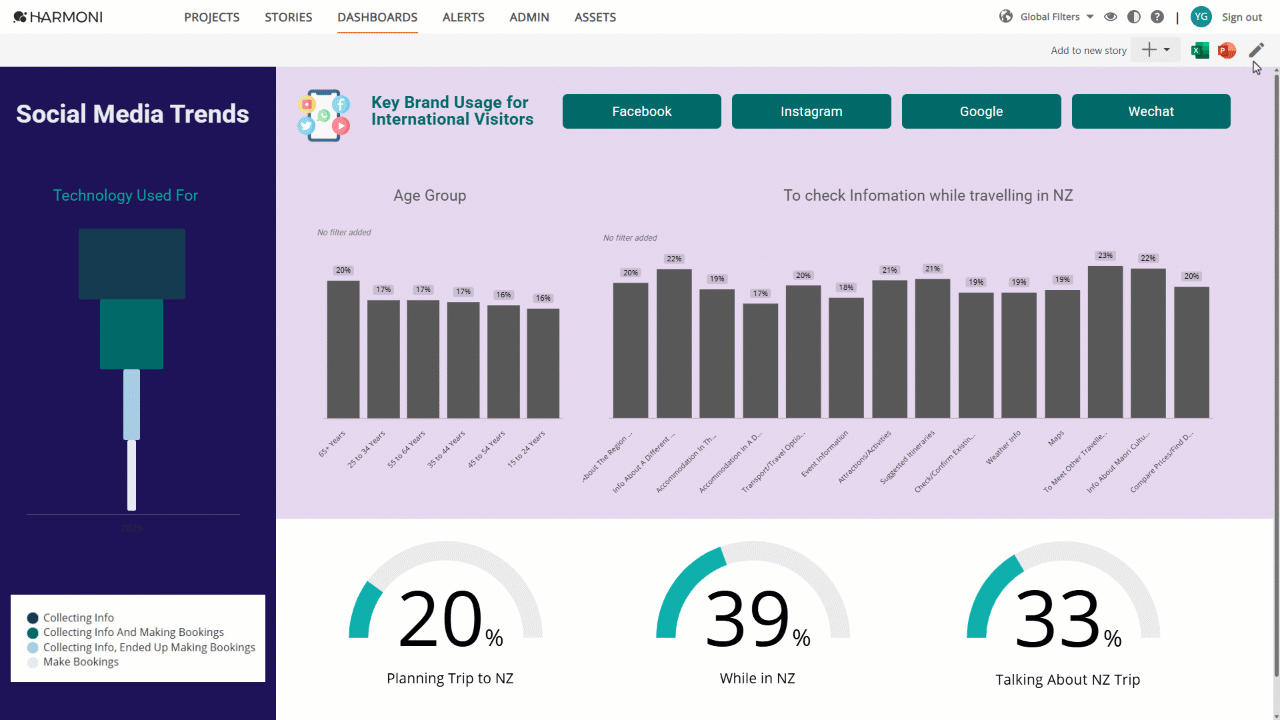The image size is (1280, 720).
Task: Open the help question mark icon
Action: click(x=1157, y=17)
